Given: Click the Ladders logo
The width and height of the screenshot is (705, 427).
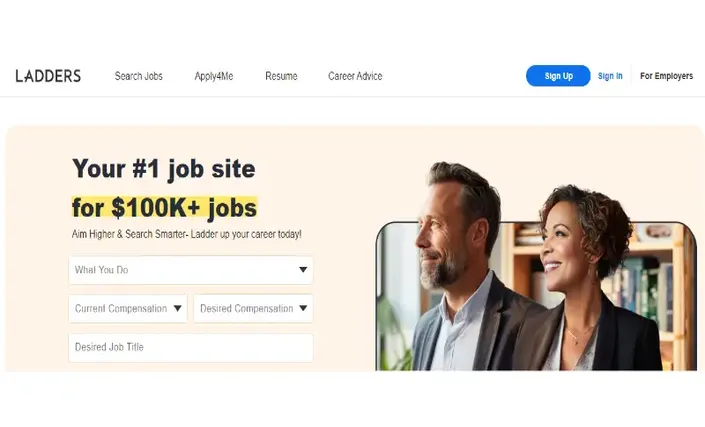Looking at the screenshot, I should [x=48, y=76].
